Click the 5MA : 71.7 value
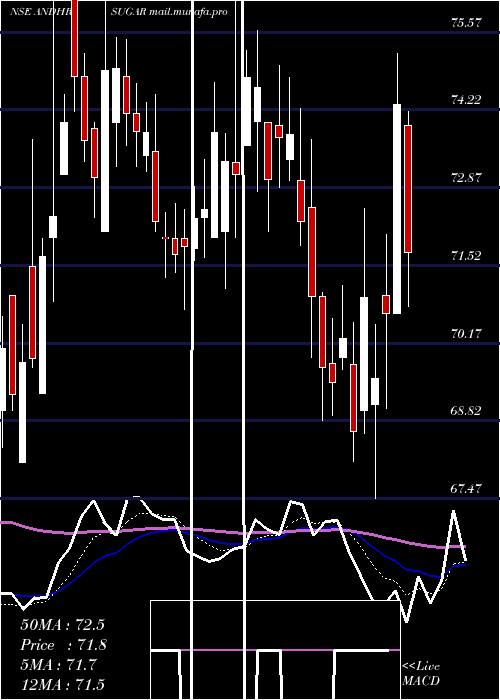Viewport: 500px width, 700px height. 58,665
